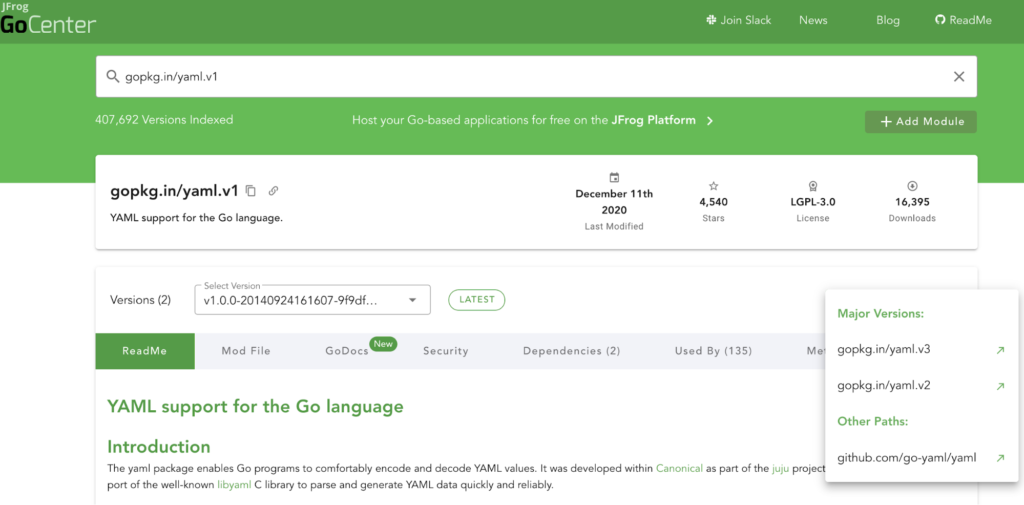Switch to the Mod File tab
The height and width of the screenshot is (505, 1024).
tap(246, 351)
